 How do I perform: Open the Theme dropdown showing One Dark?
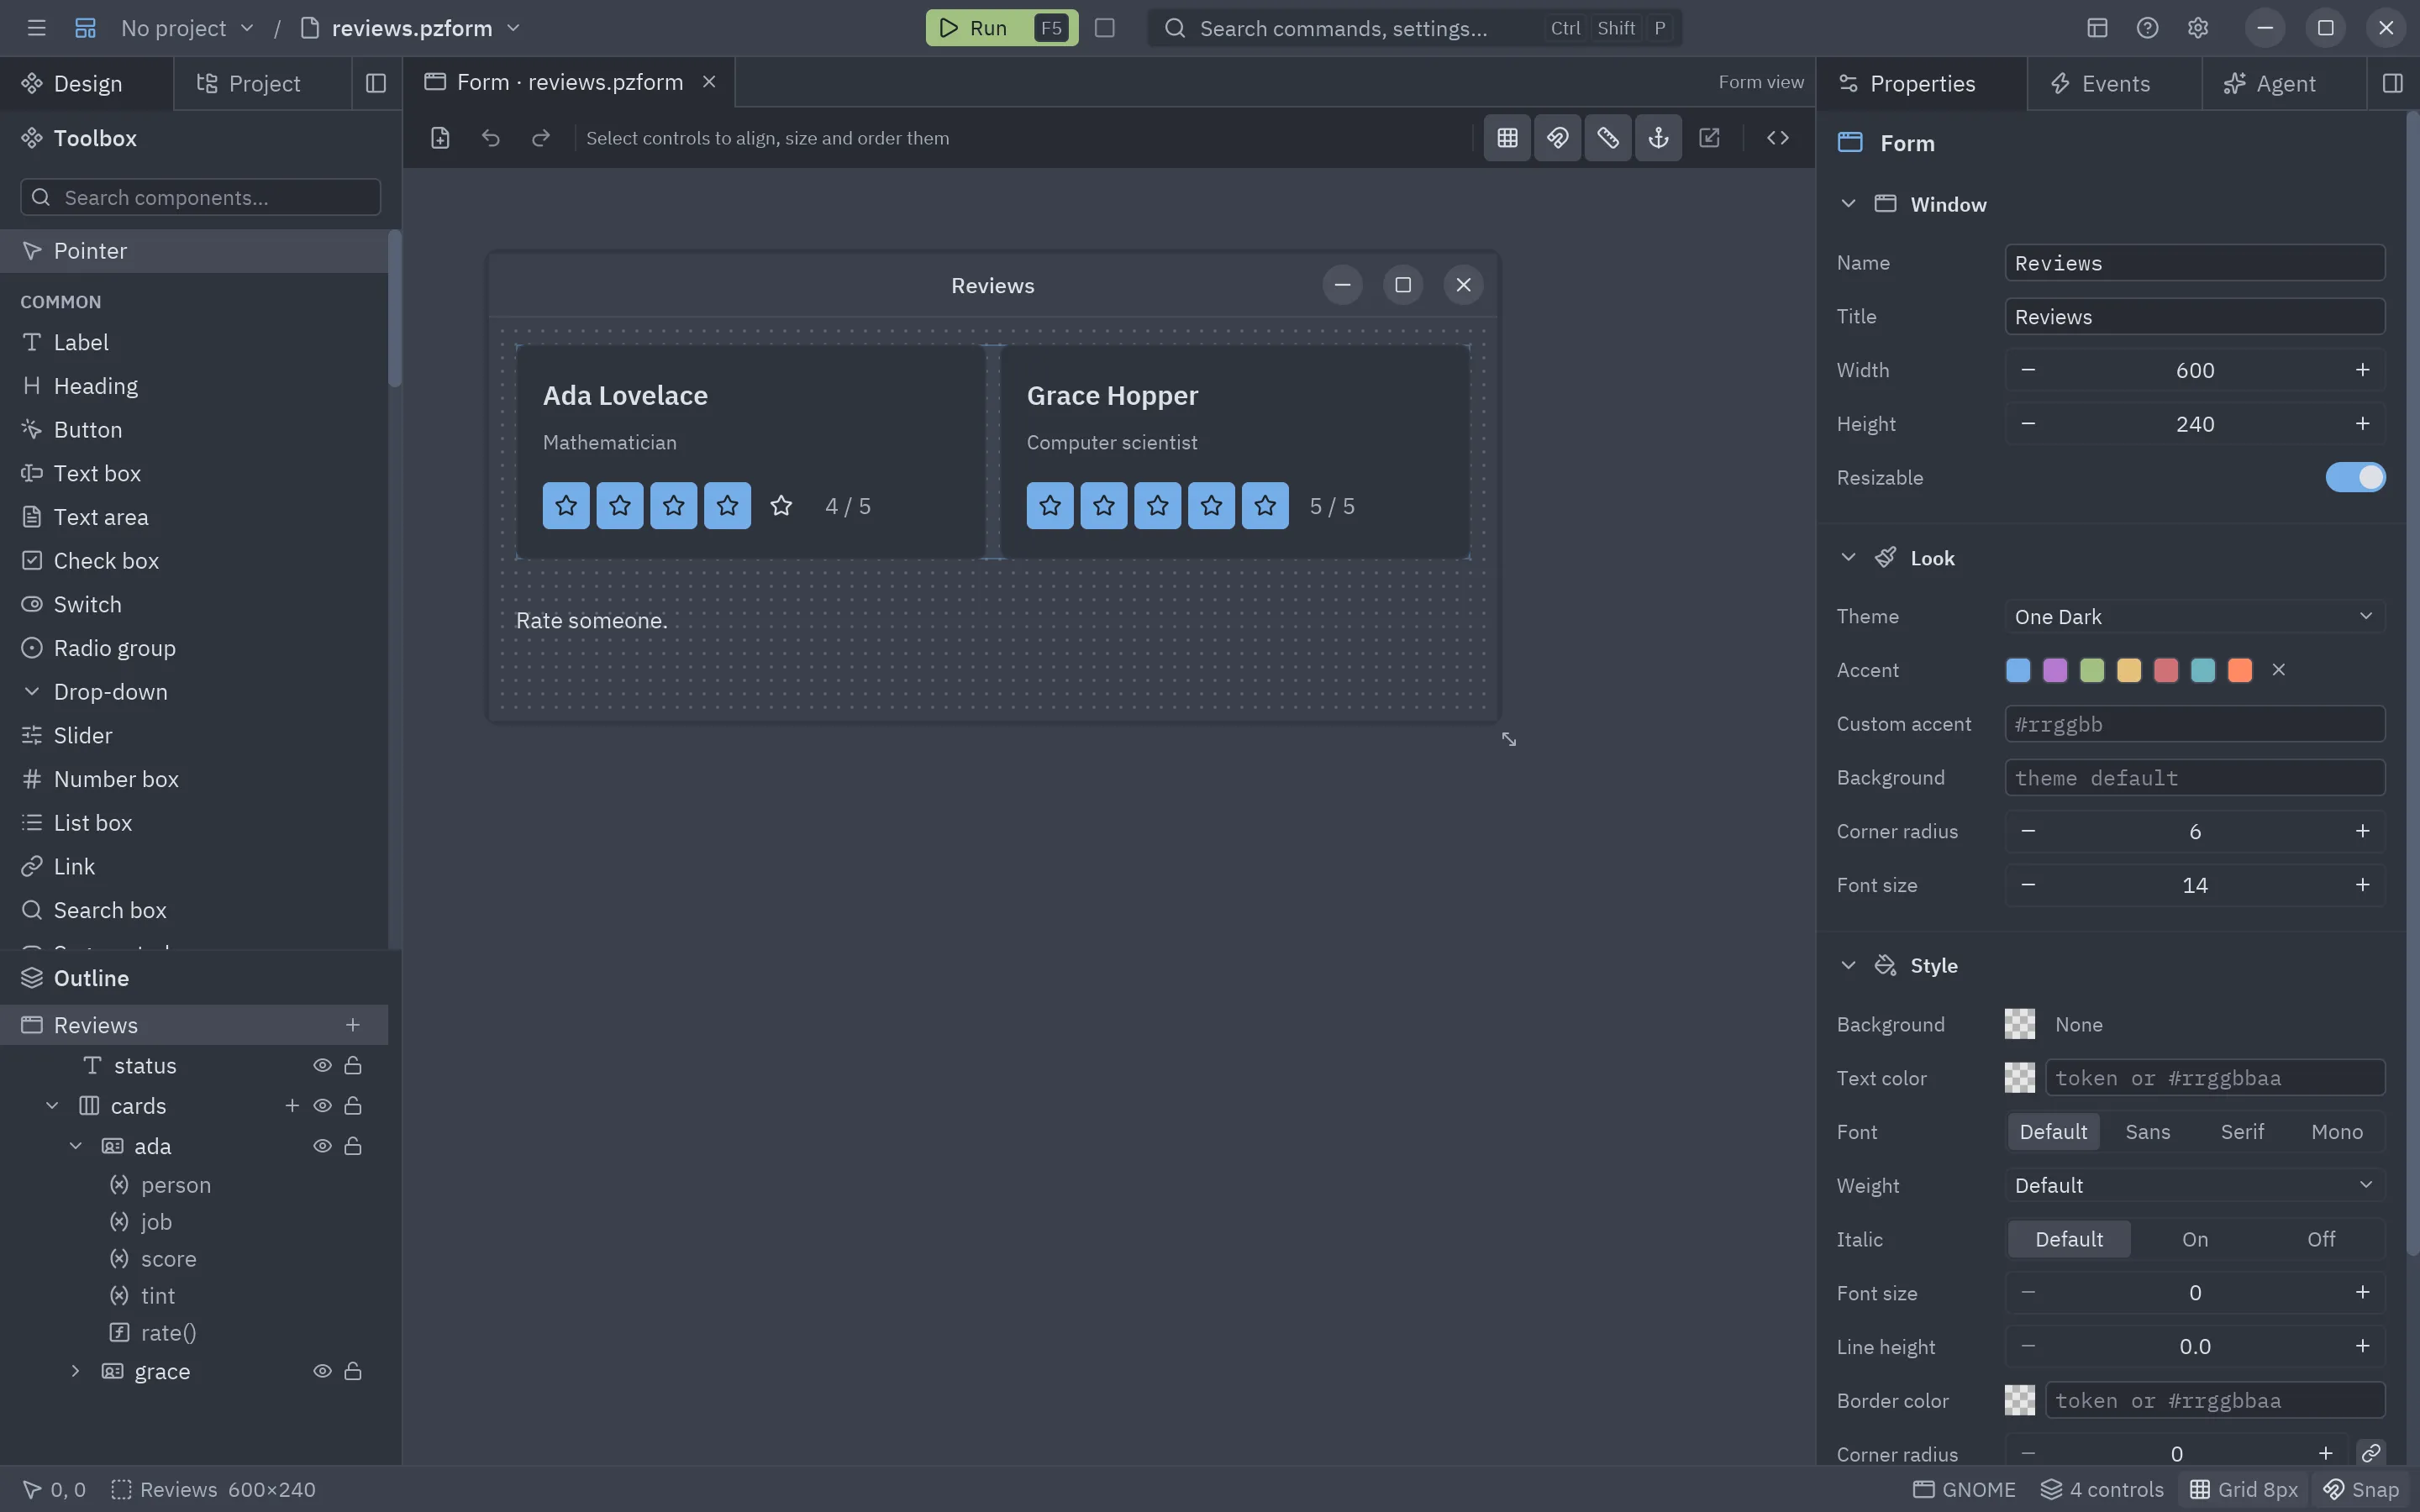2194,617
